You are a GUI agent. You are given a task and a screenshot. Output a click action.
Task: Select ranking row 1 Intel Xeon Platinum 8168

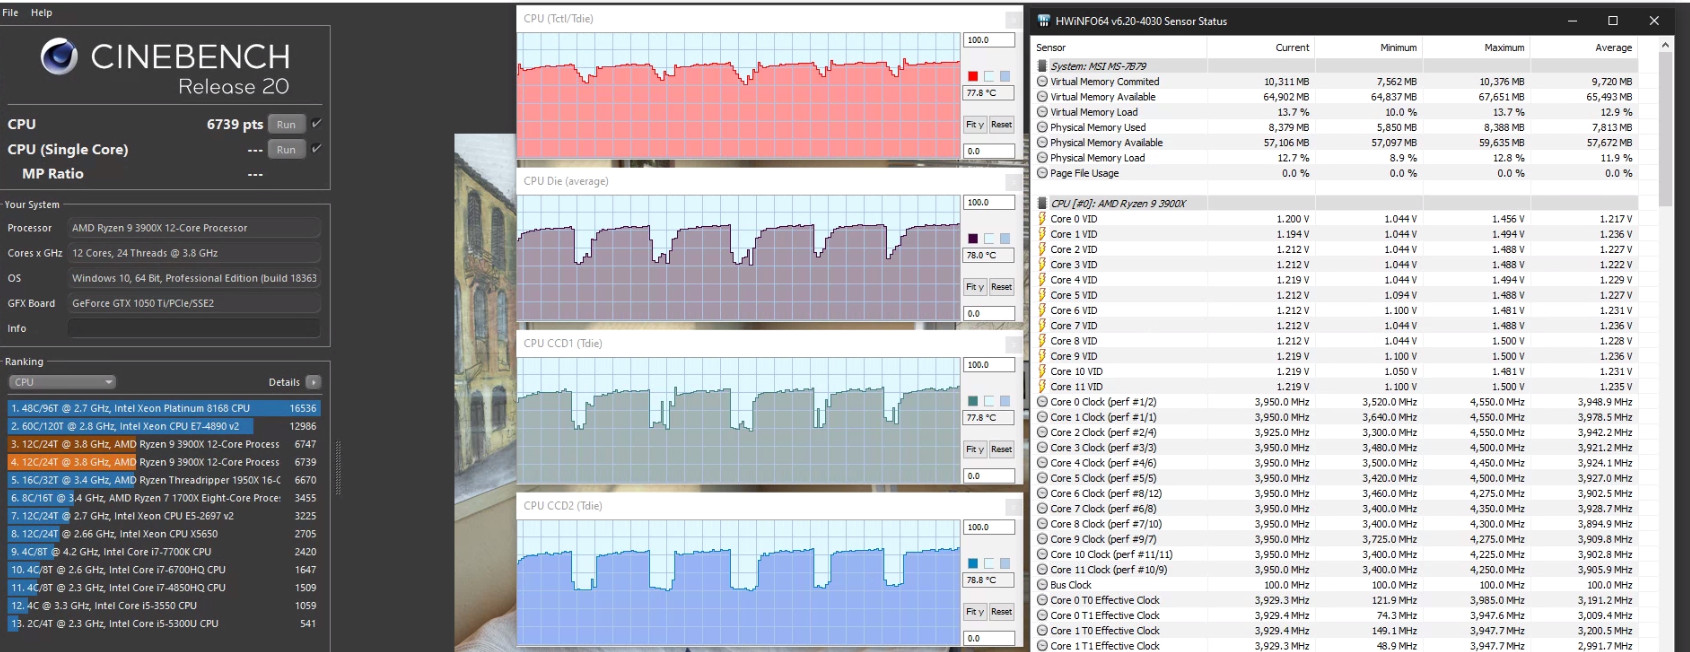click(x=164, y=408)
